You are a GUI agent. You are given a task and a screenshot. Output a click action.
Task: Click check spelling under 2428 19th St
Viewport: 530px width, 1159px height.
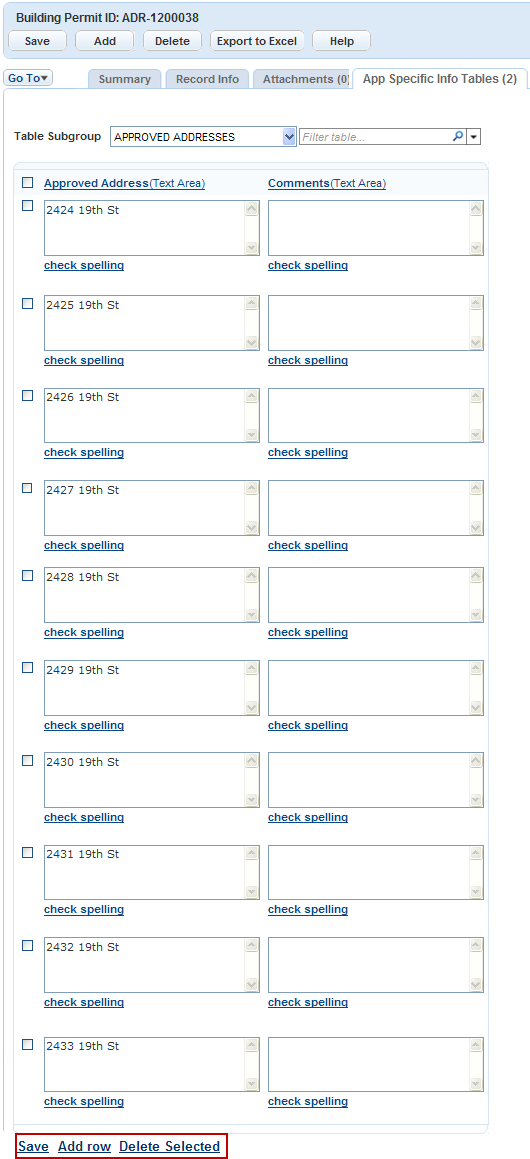[84, 632]
